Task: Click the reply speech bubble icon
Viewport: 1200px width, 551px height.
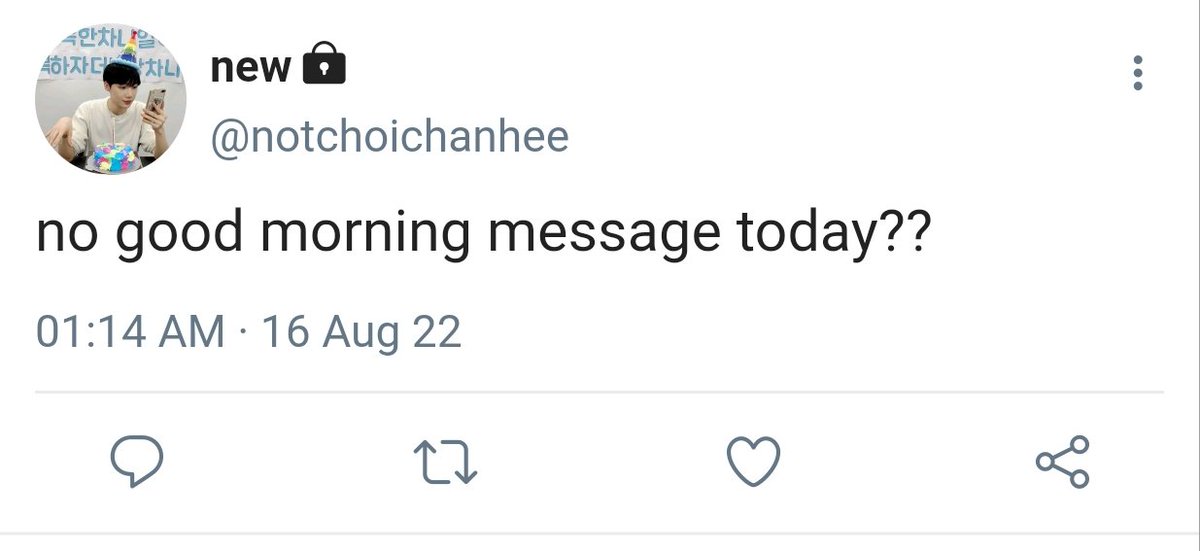Action: [136, 463]
